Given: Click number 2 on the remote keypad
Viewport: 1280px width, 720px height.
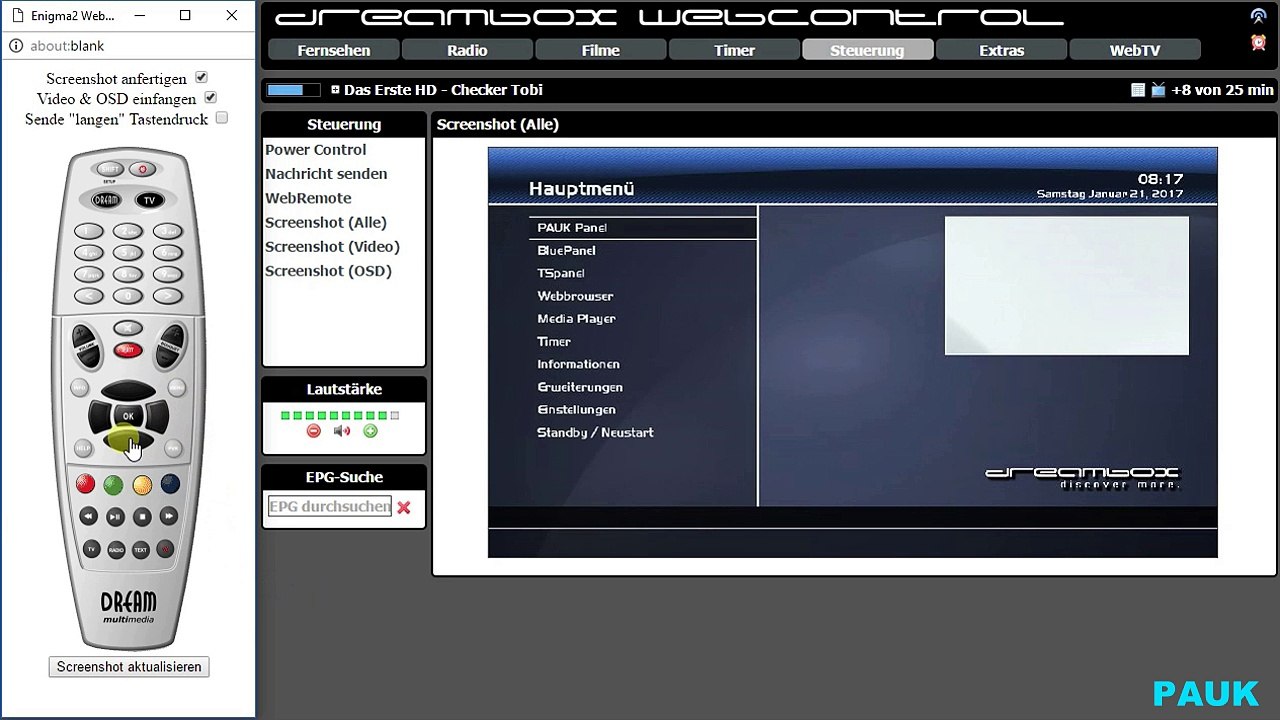Looking at the screenshot, I should coord(128,231).
